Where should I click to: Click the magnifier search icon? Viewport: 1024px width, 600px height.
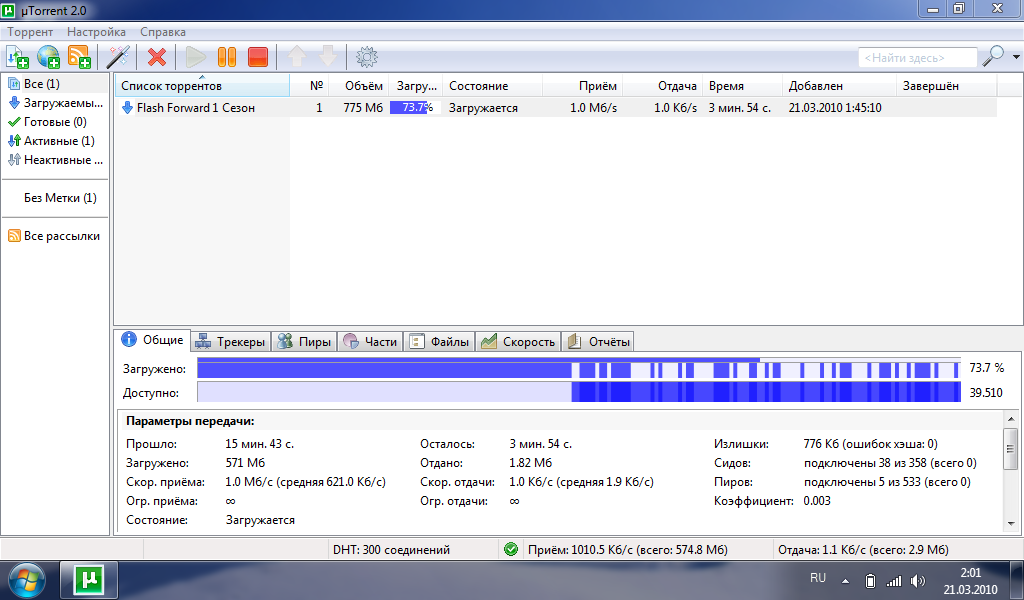point(993,57)
